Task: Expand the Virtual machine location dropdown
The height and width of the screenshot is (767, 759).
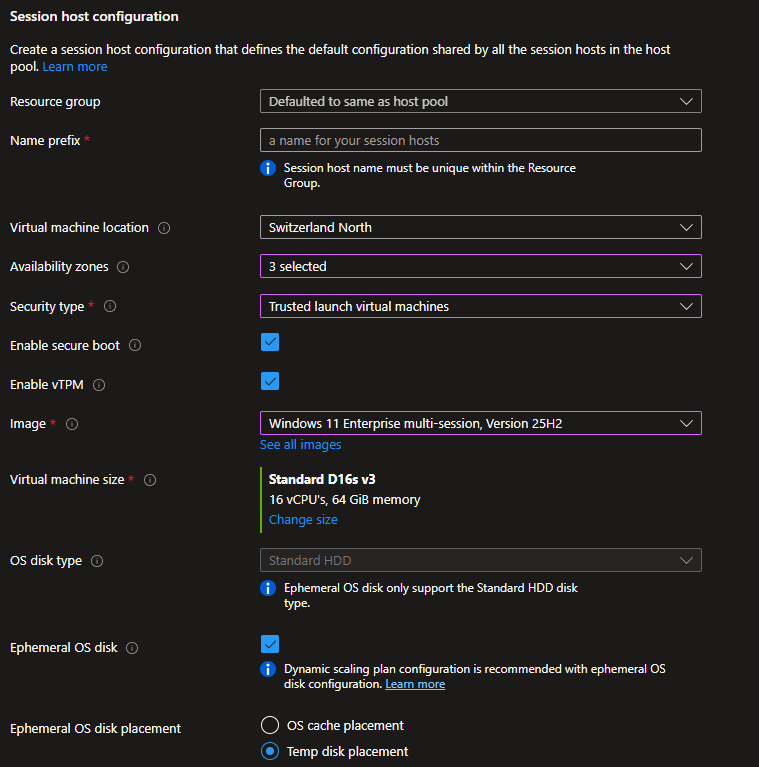Action: click(480, 227)
